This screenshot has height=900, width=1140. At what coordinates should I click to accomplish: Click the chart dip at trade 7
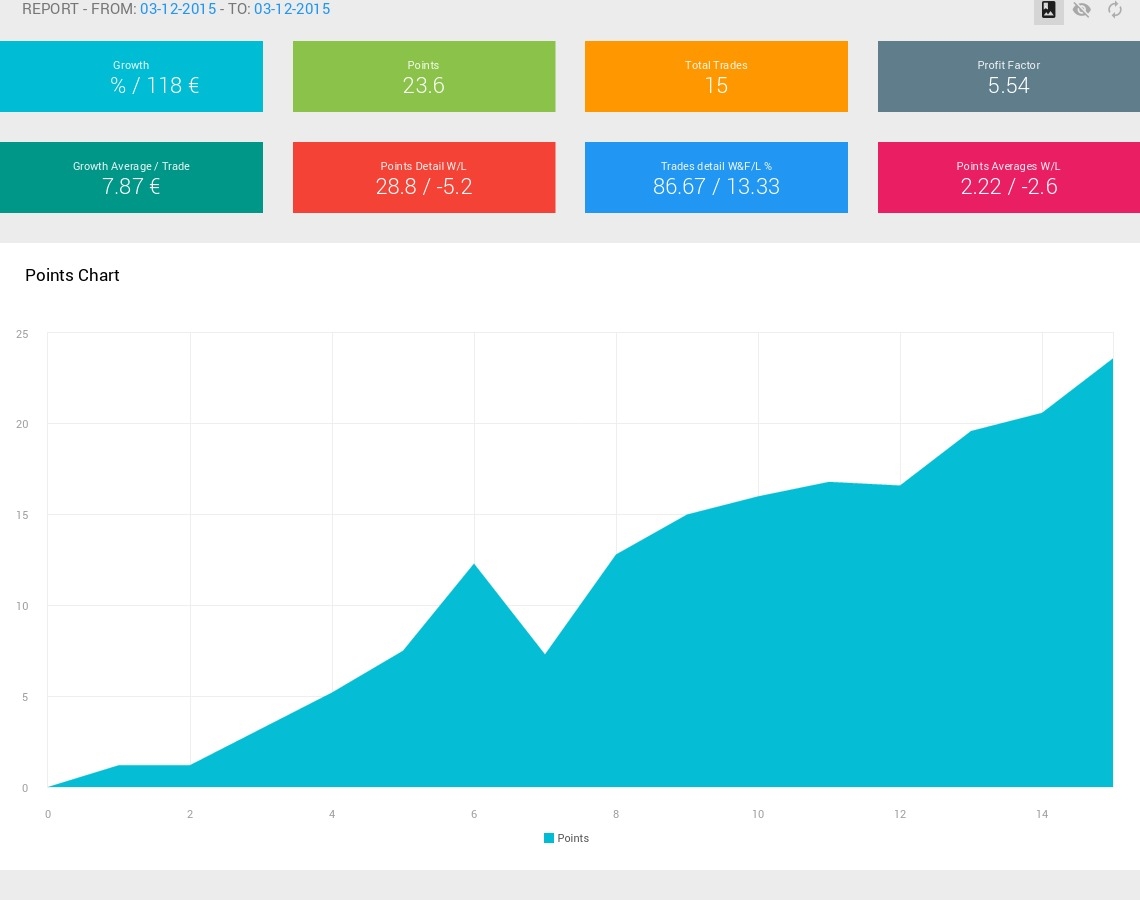click(545, 653)
